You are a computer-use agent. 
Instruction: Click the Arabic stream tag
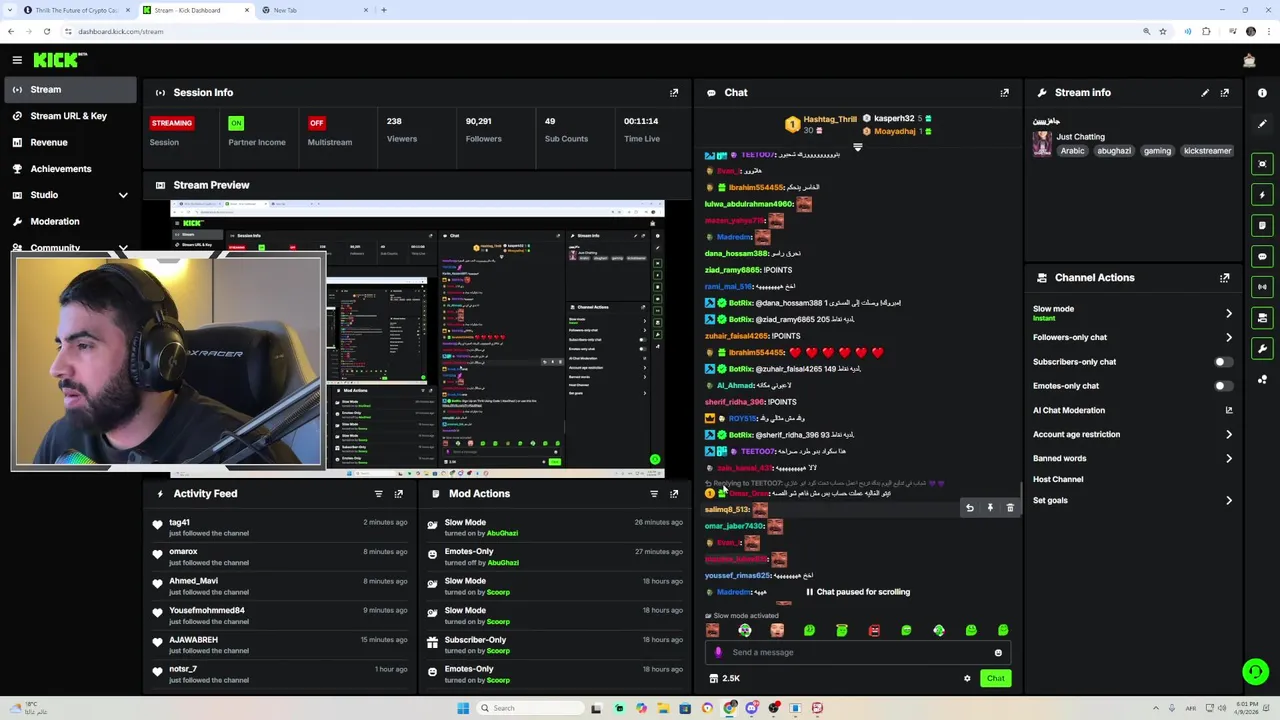click(1072, 151)
